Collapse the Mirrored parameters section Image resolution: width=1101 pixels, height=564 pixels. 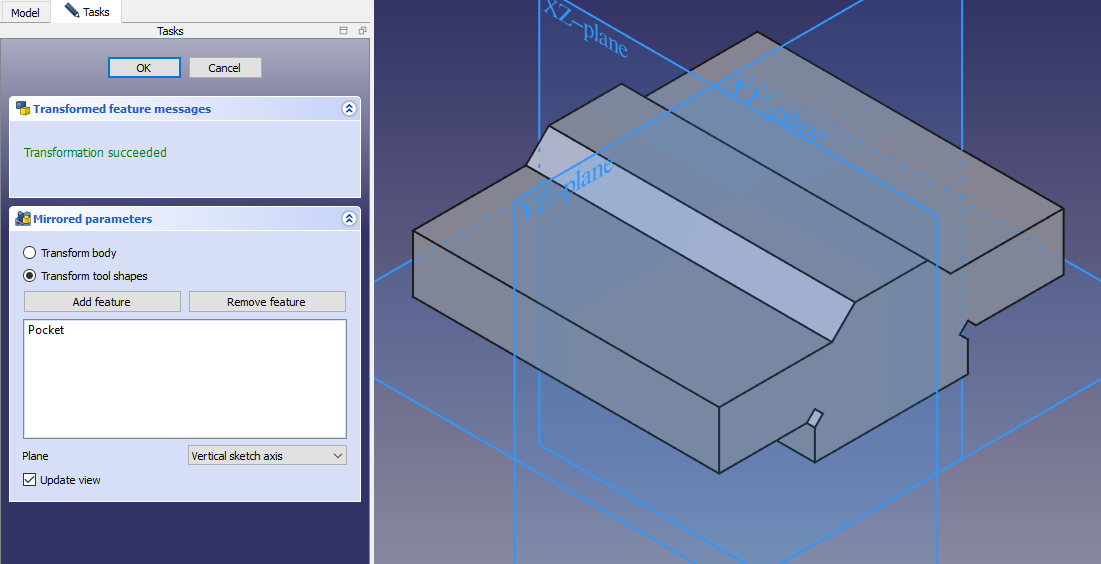[x=348, y=219]
